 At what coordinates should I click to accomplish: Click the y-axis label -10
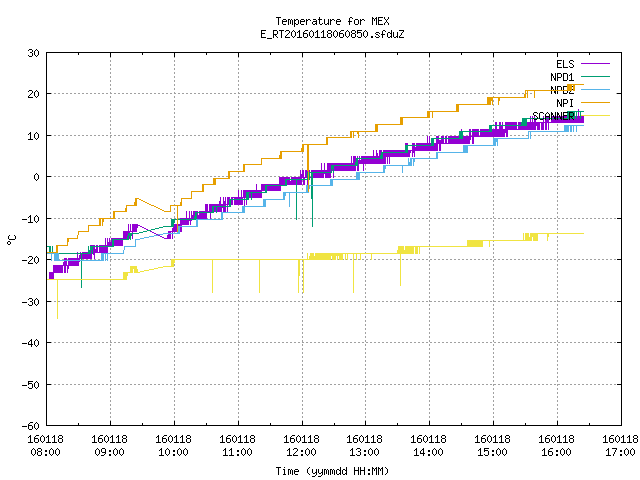31,219
